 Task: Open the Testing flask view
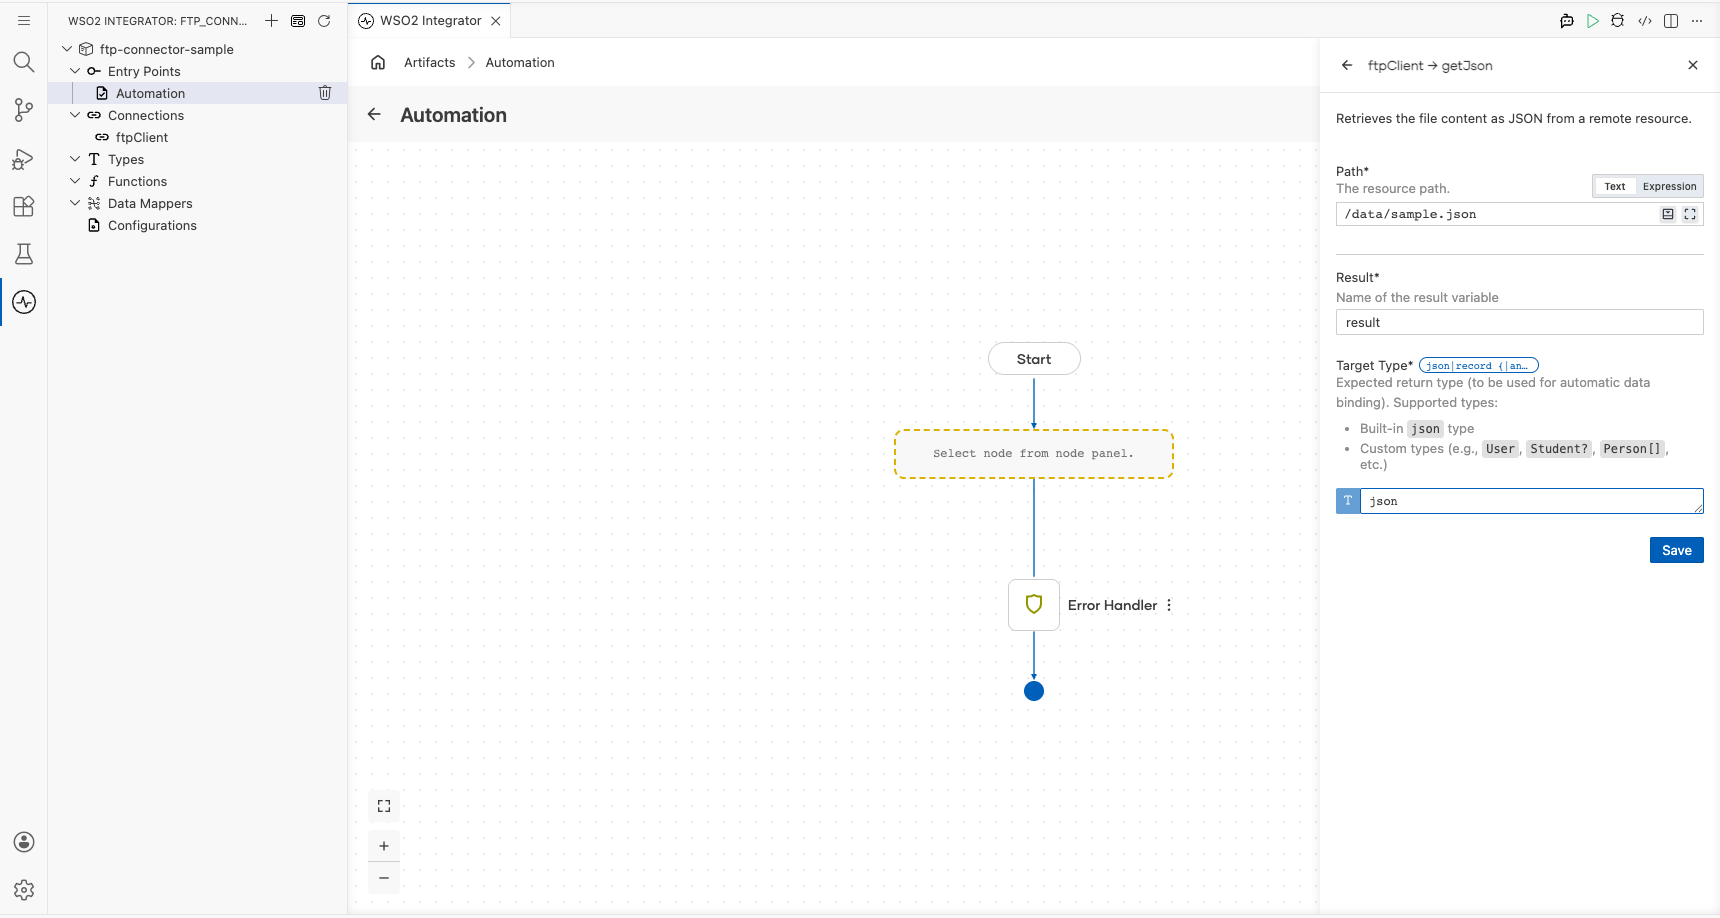click(x=24, y=254)
